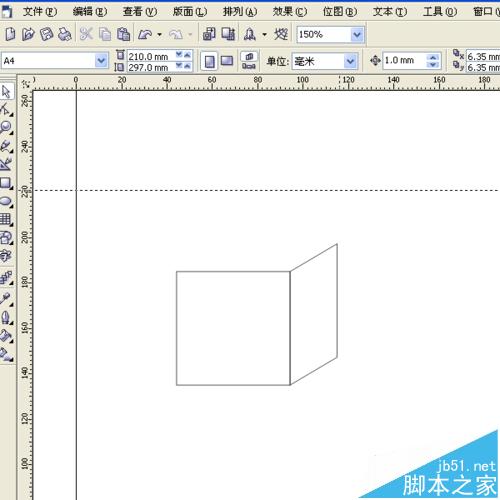The image size is (500, 500).
Task: Select the Smart Drawing tool
Action: (x=6, y=164)
